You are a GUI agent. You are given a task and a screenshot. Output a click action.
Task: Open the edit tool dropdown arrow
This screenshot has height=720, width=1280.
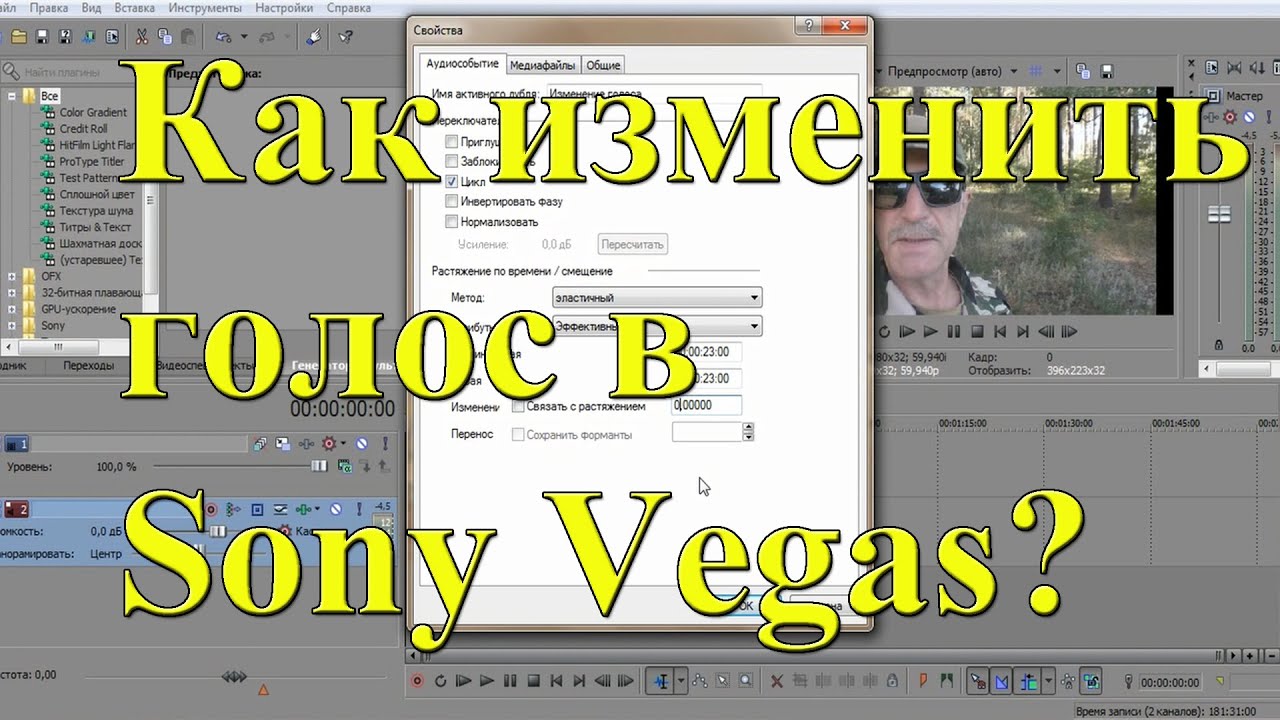click(682, 681)
